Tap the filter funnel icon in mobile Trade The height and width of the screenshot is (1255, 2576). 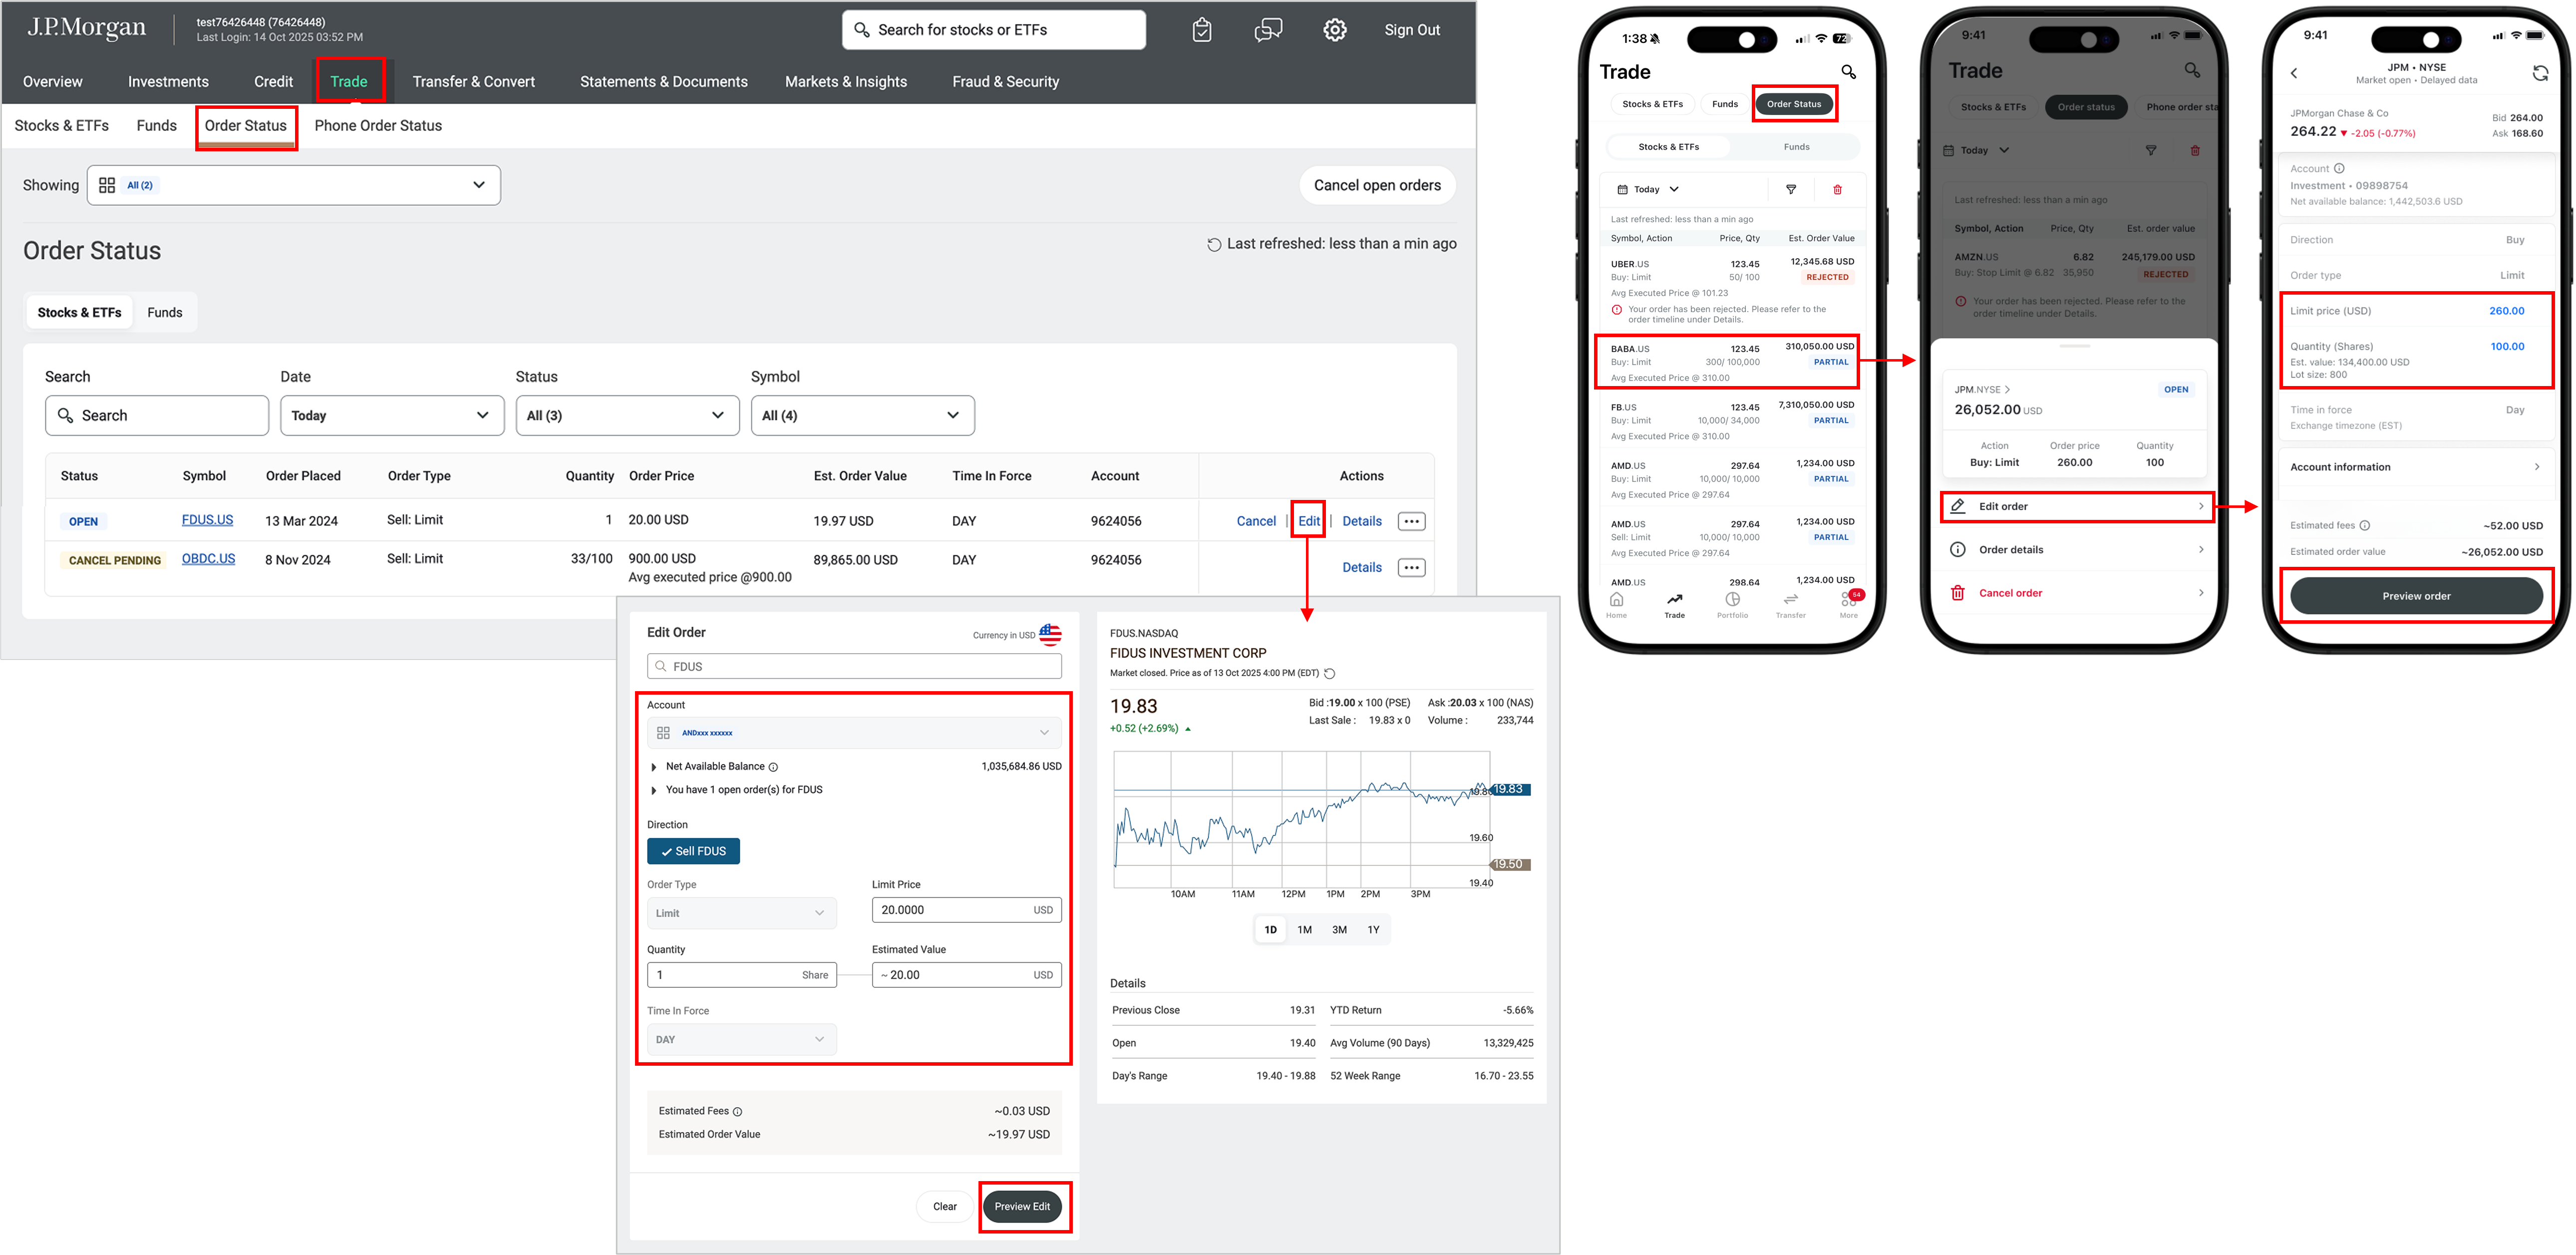[1791, 189]
